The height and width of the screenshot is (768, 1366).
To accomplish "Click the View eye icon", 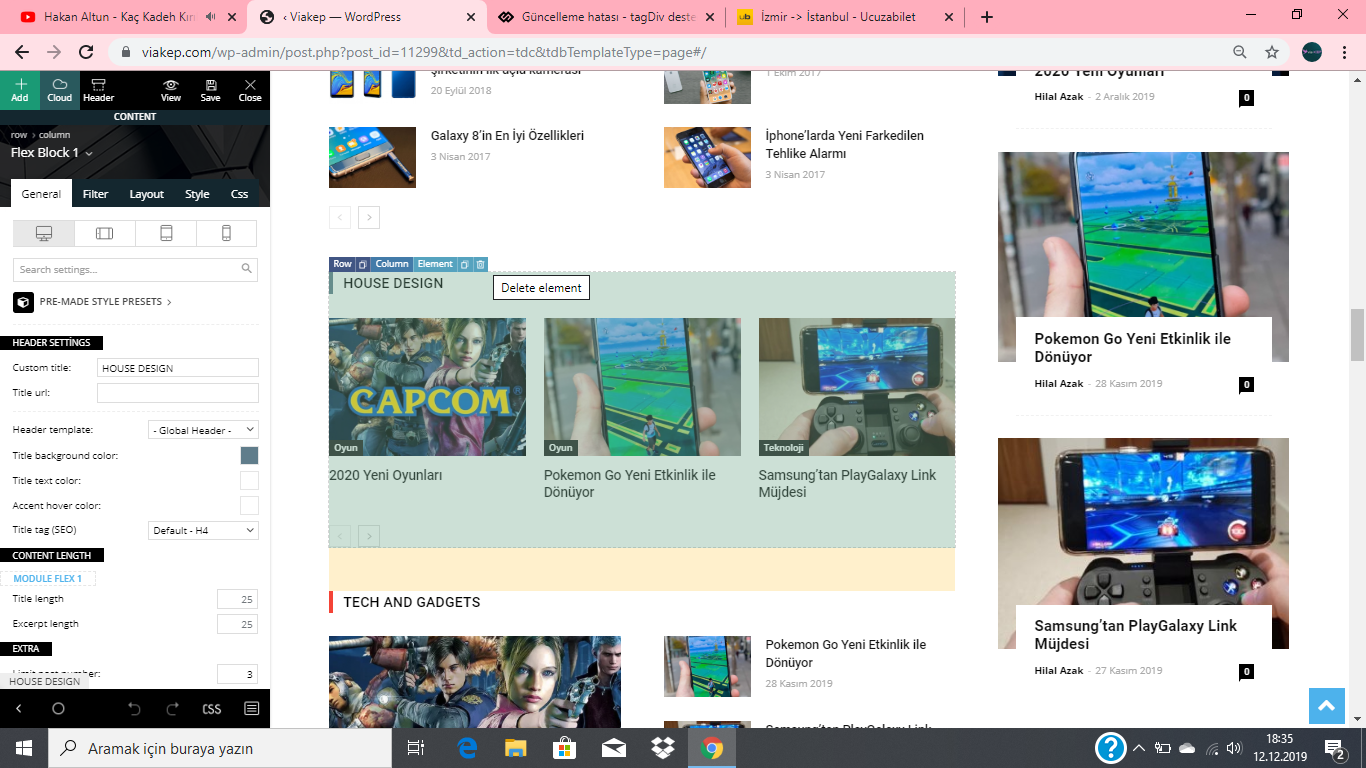I will (x=171, y=90).
